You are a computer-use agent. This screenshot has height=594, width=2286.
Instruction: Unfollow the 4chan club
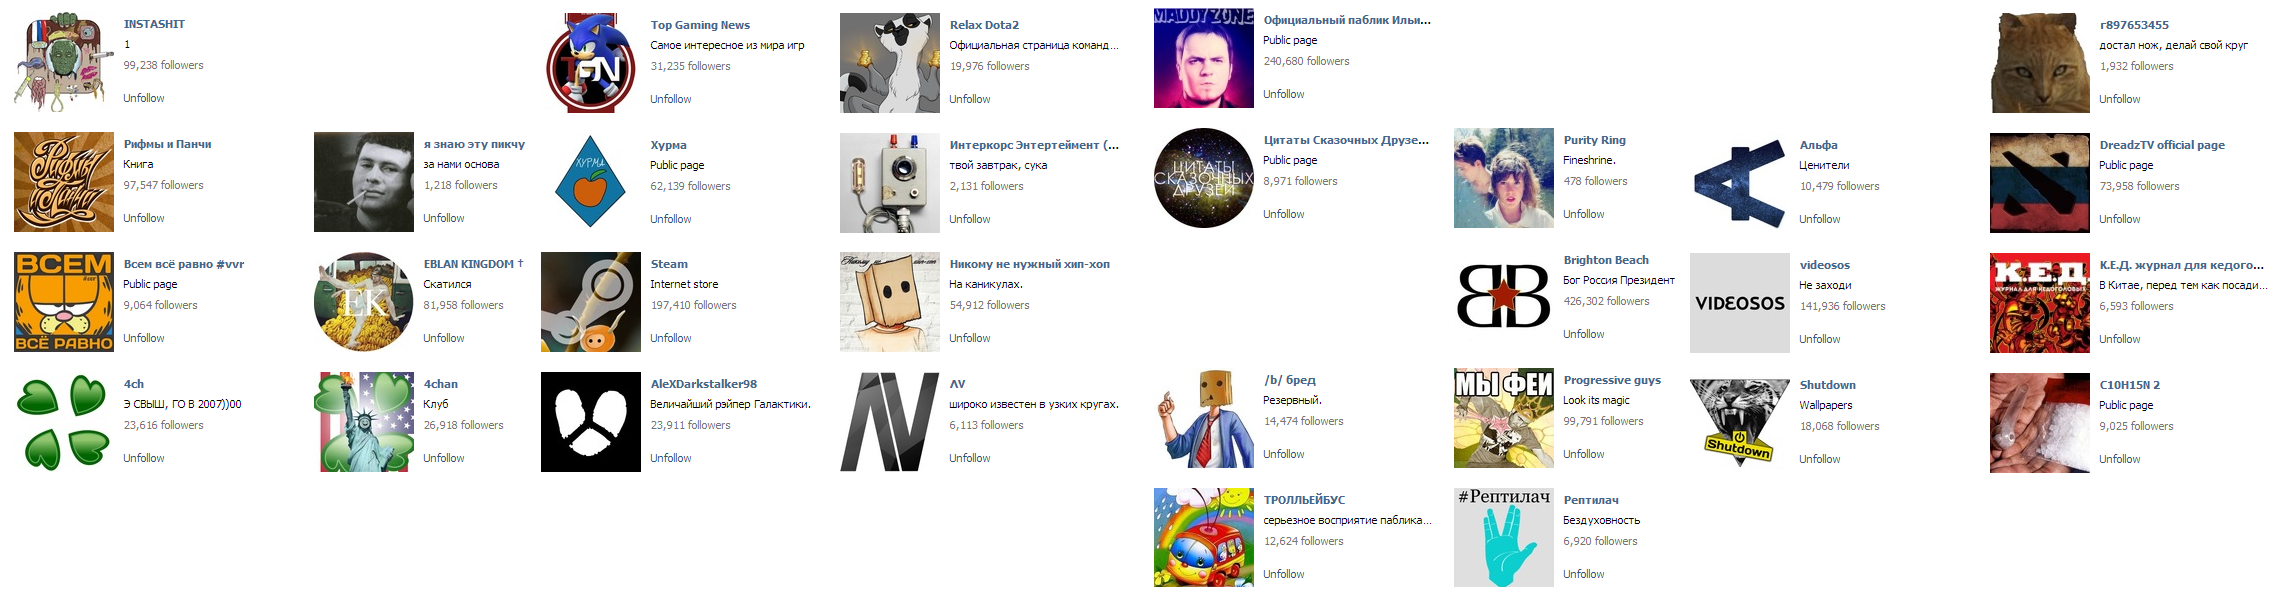coord(444,458)
